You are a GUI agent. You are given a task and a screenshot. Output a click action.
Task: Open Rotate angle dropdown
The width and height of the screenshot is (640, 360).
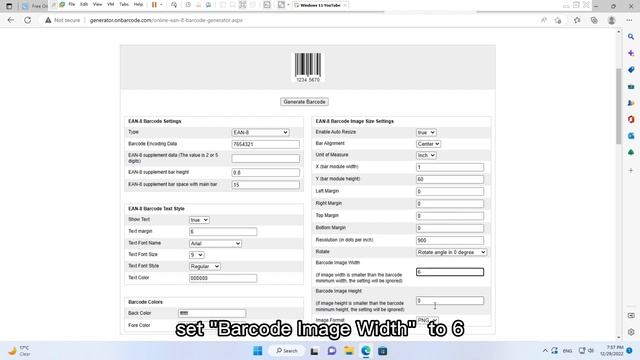coord(451,252)
